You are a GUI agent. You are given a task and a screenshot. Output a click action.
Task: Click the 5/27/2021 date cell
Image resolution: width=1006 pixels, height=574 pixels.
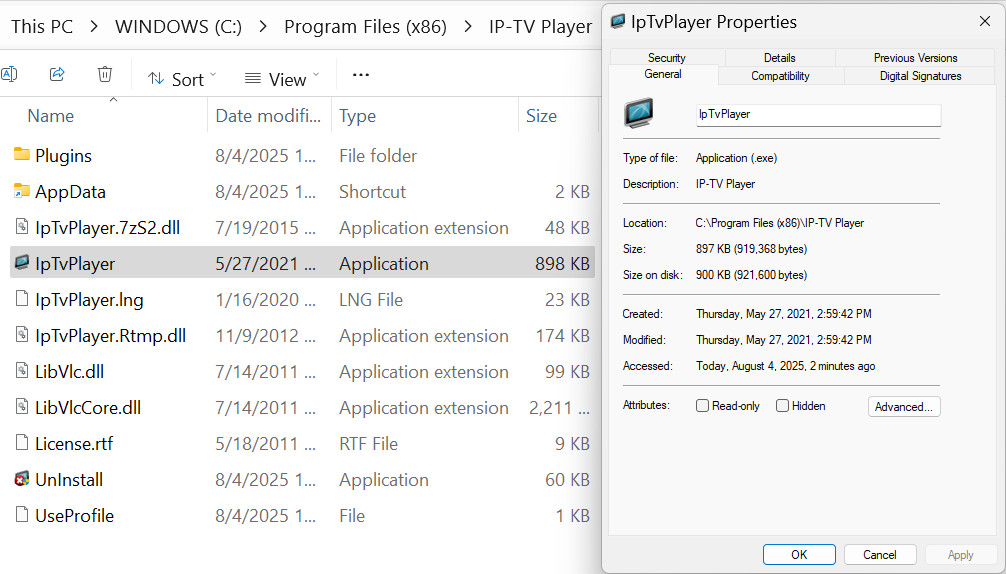coord(265,264)
